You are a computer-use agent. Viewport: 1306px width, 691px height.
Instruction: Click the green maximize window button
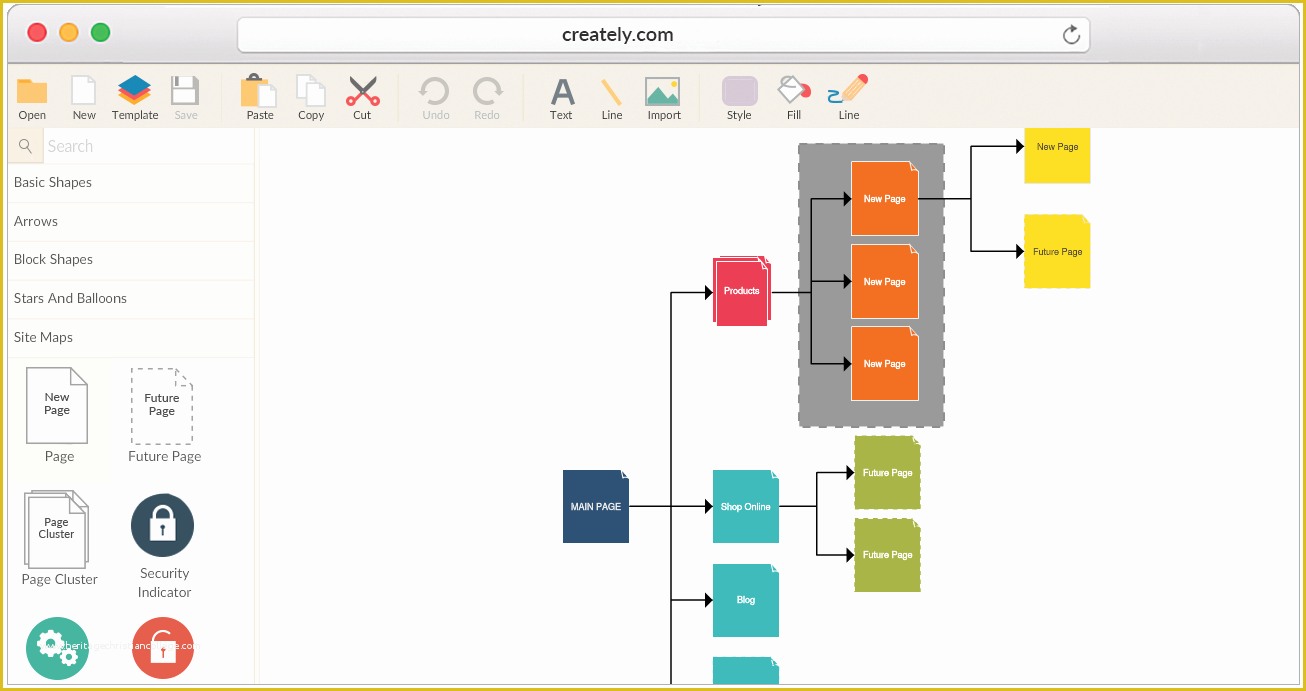(101, 32)
